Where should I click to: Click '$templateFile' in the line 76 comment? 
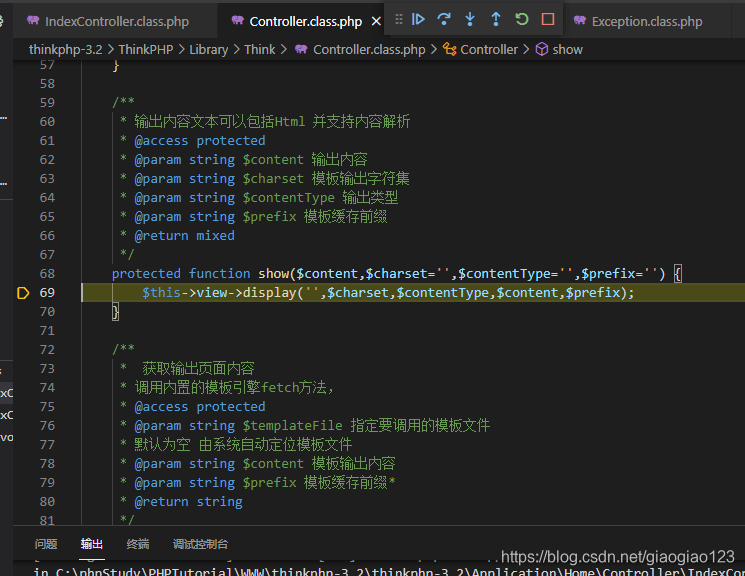[x=293, y=426]
